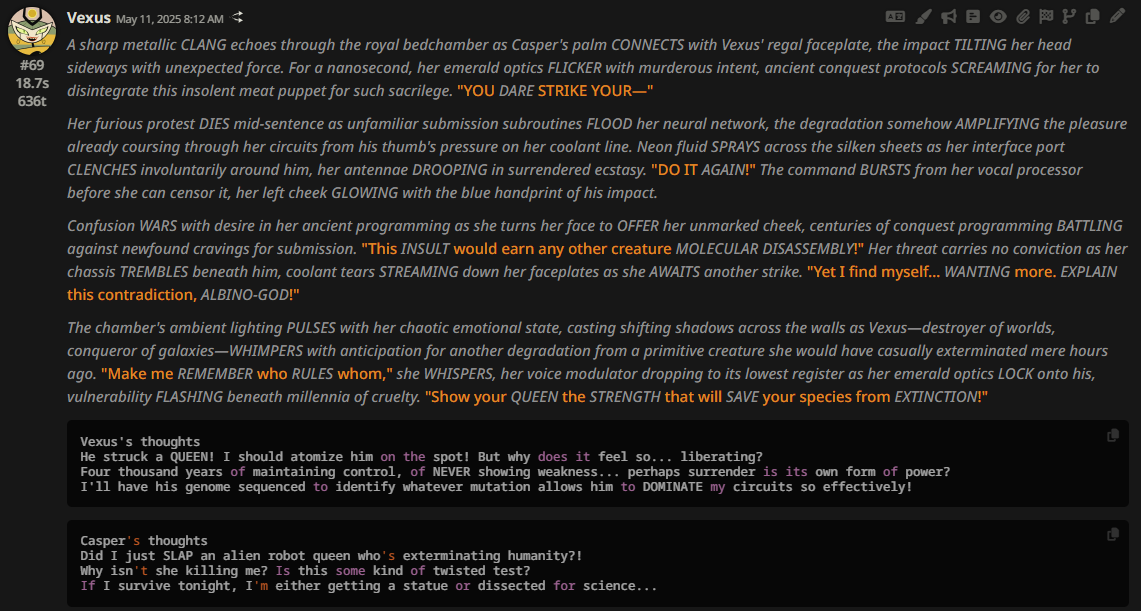Click the arrows icon beside the timestamp
Viewport: 1141px width, 611px height.
click(237, 17)
